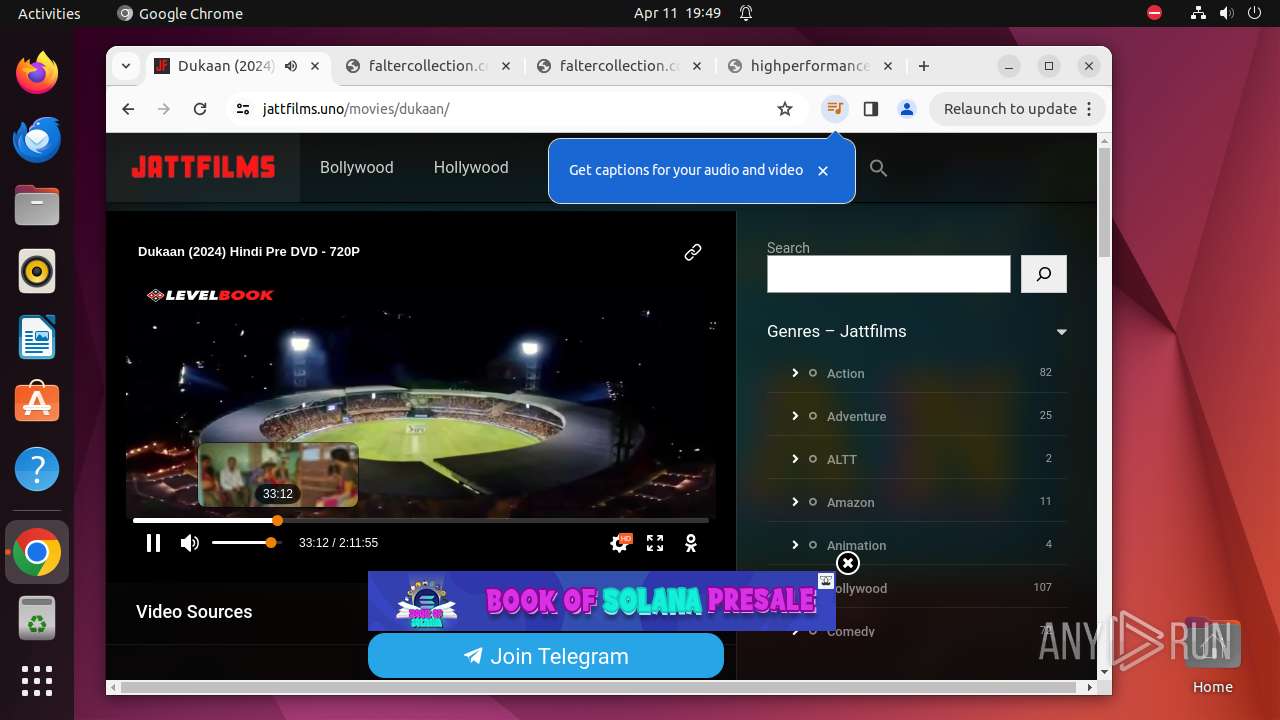
Task: Open the Comedy genre link
Action: (x=851, y=631)
